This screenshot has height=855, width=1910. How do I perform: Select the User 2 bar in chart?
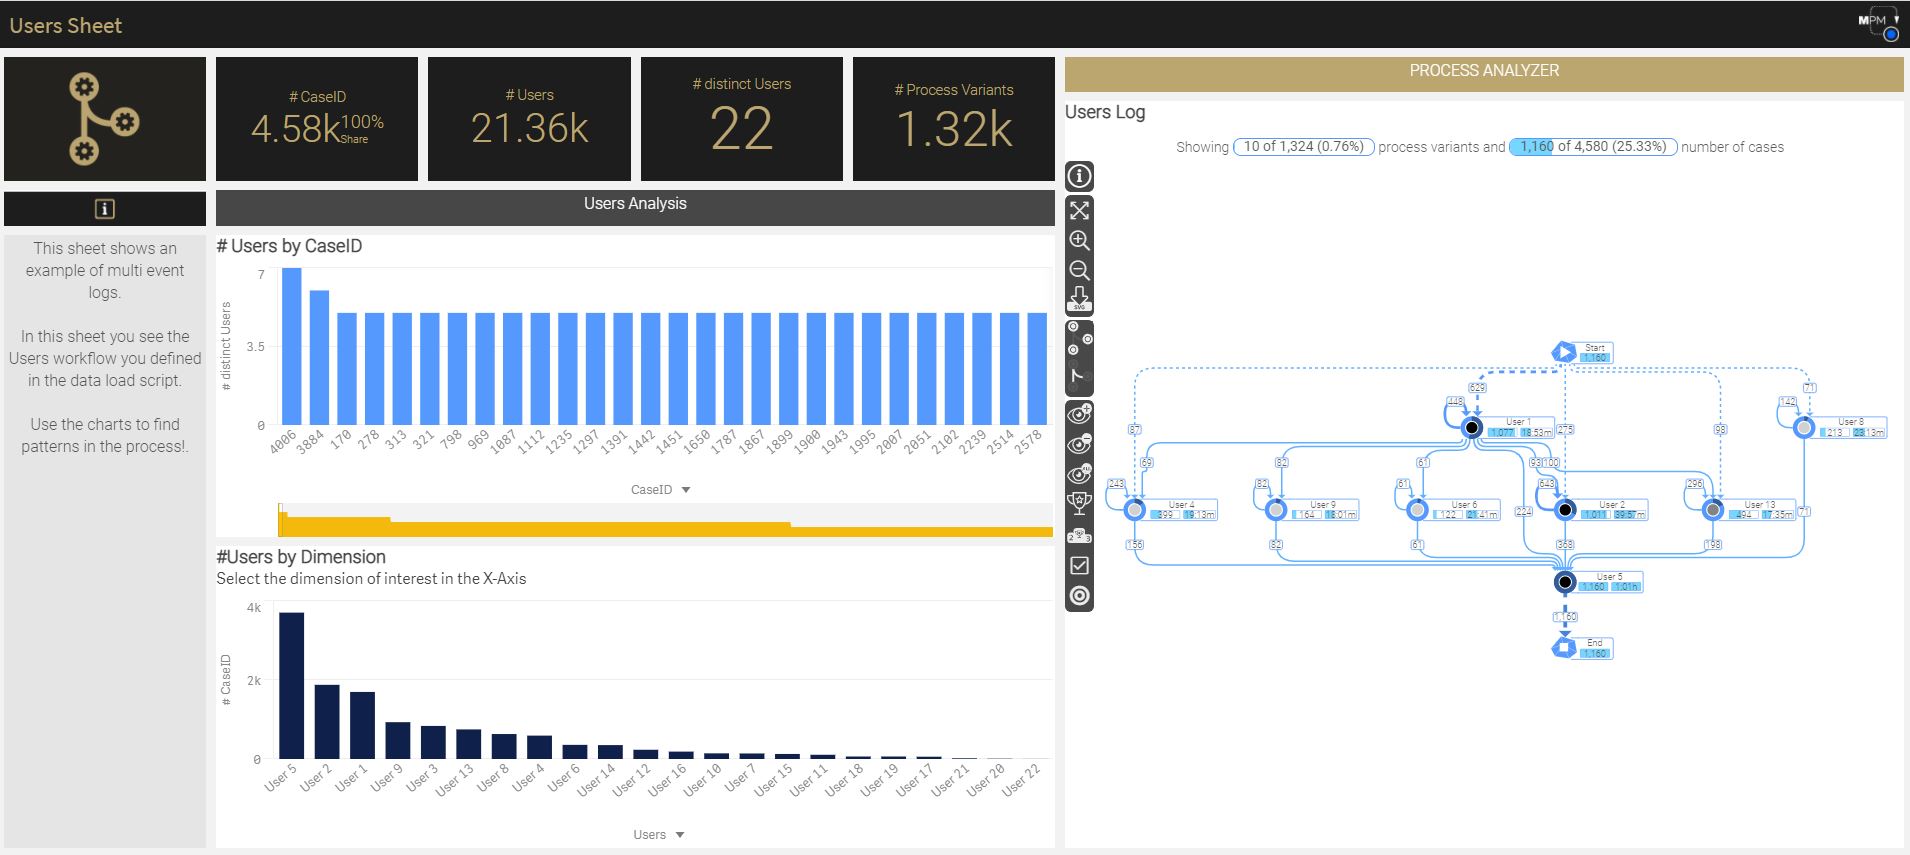(327, 722)
